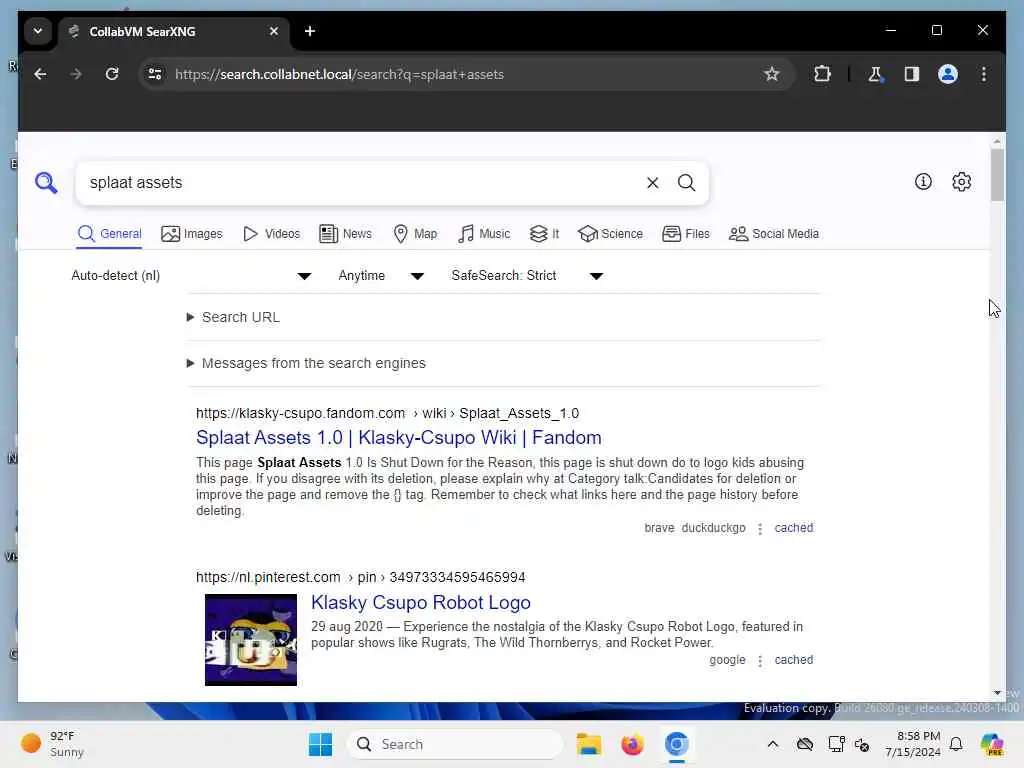Open the Windows Start menu
1024x768 pixels.
tap(320, 744)
